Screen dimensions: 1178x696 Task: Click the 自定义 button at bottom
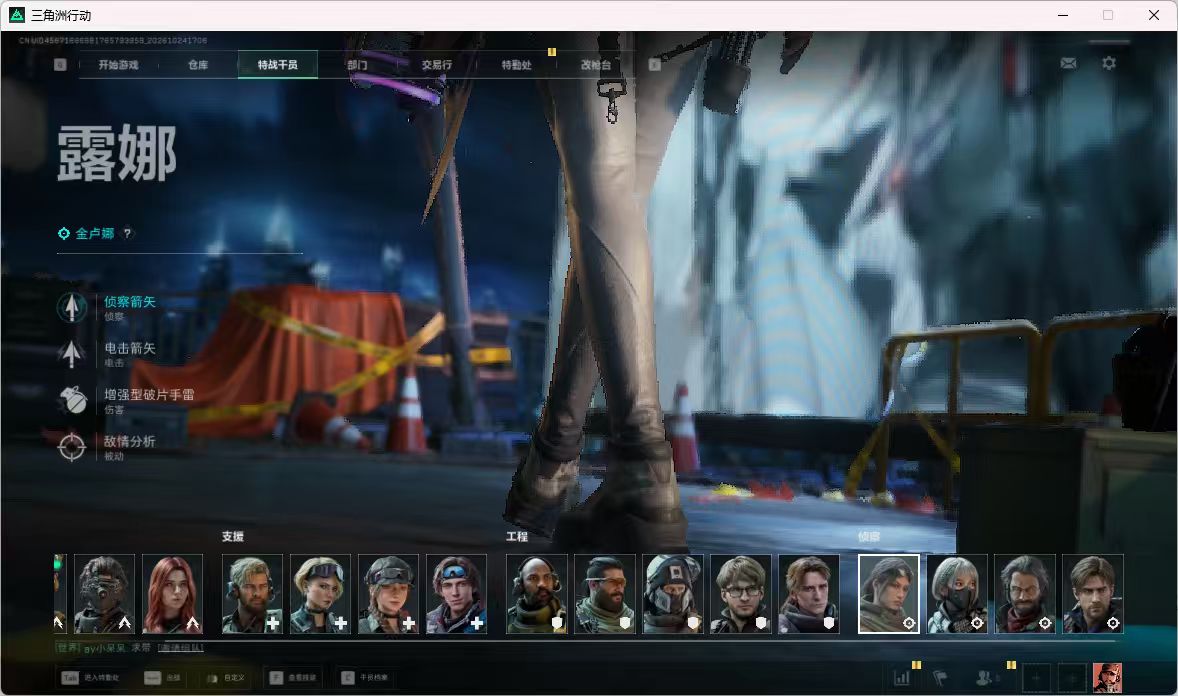pyautogui.click(x=225, y=678)
